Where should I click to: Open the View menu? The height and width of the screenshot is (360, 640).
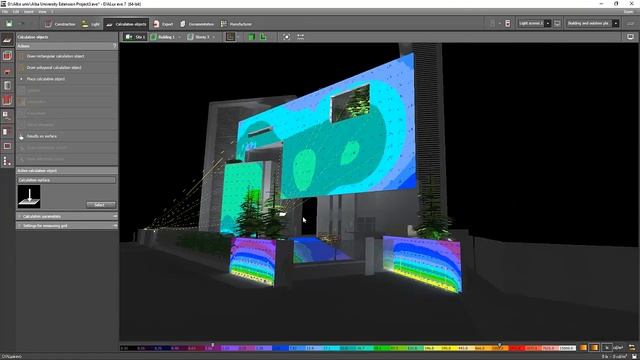click(x=42, y=12)
